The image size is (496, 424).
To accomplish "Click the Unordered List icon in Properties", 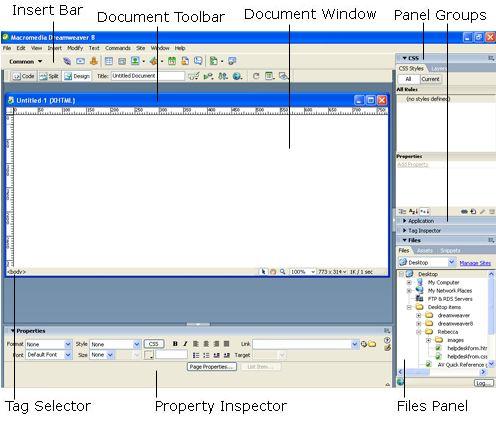I will click(196, 355).
